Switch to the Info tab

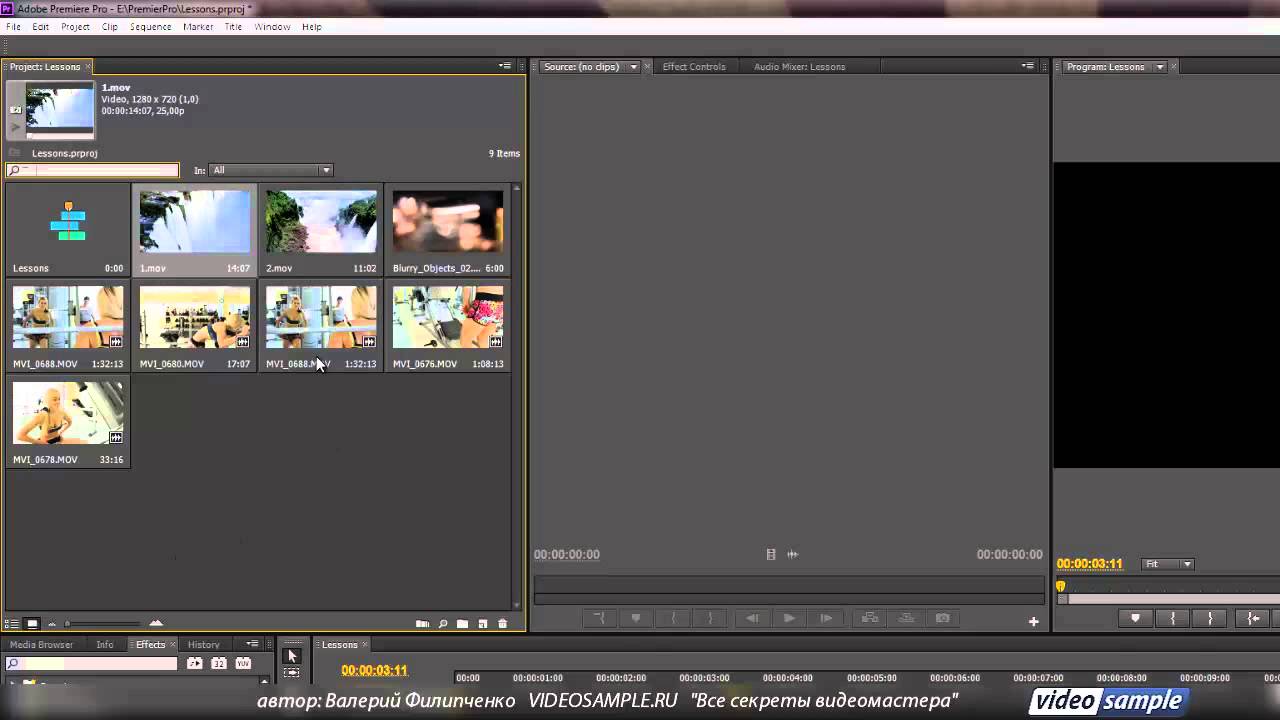click(105, 645)
